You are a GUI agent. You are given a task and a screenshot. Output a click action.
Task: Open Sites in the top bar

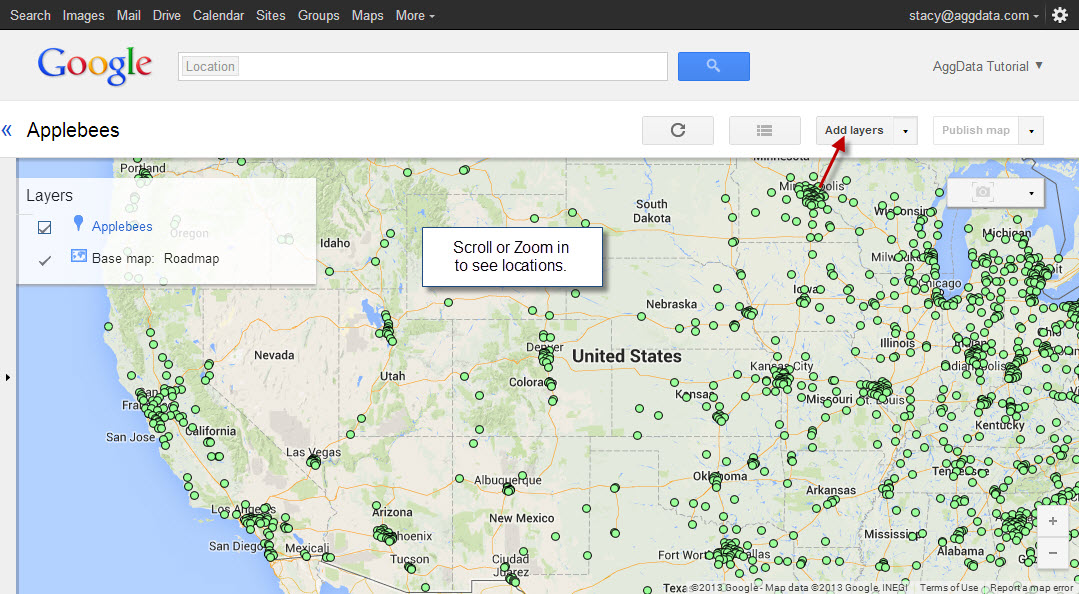[270, 15]
